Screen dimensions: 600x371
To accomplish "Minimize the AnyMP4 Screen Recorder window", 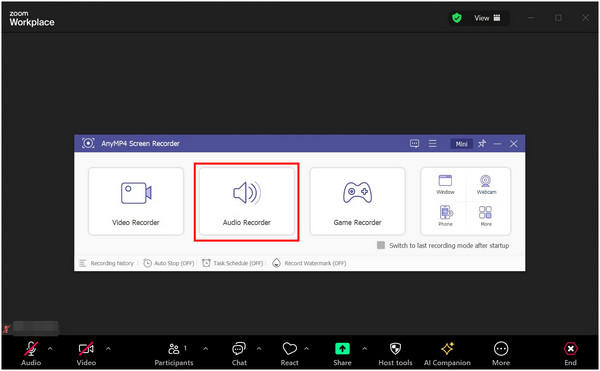I will [x=497, y=144].
